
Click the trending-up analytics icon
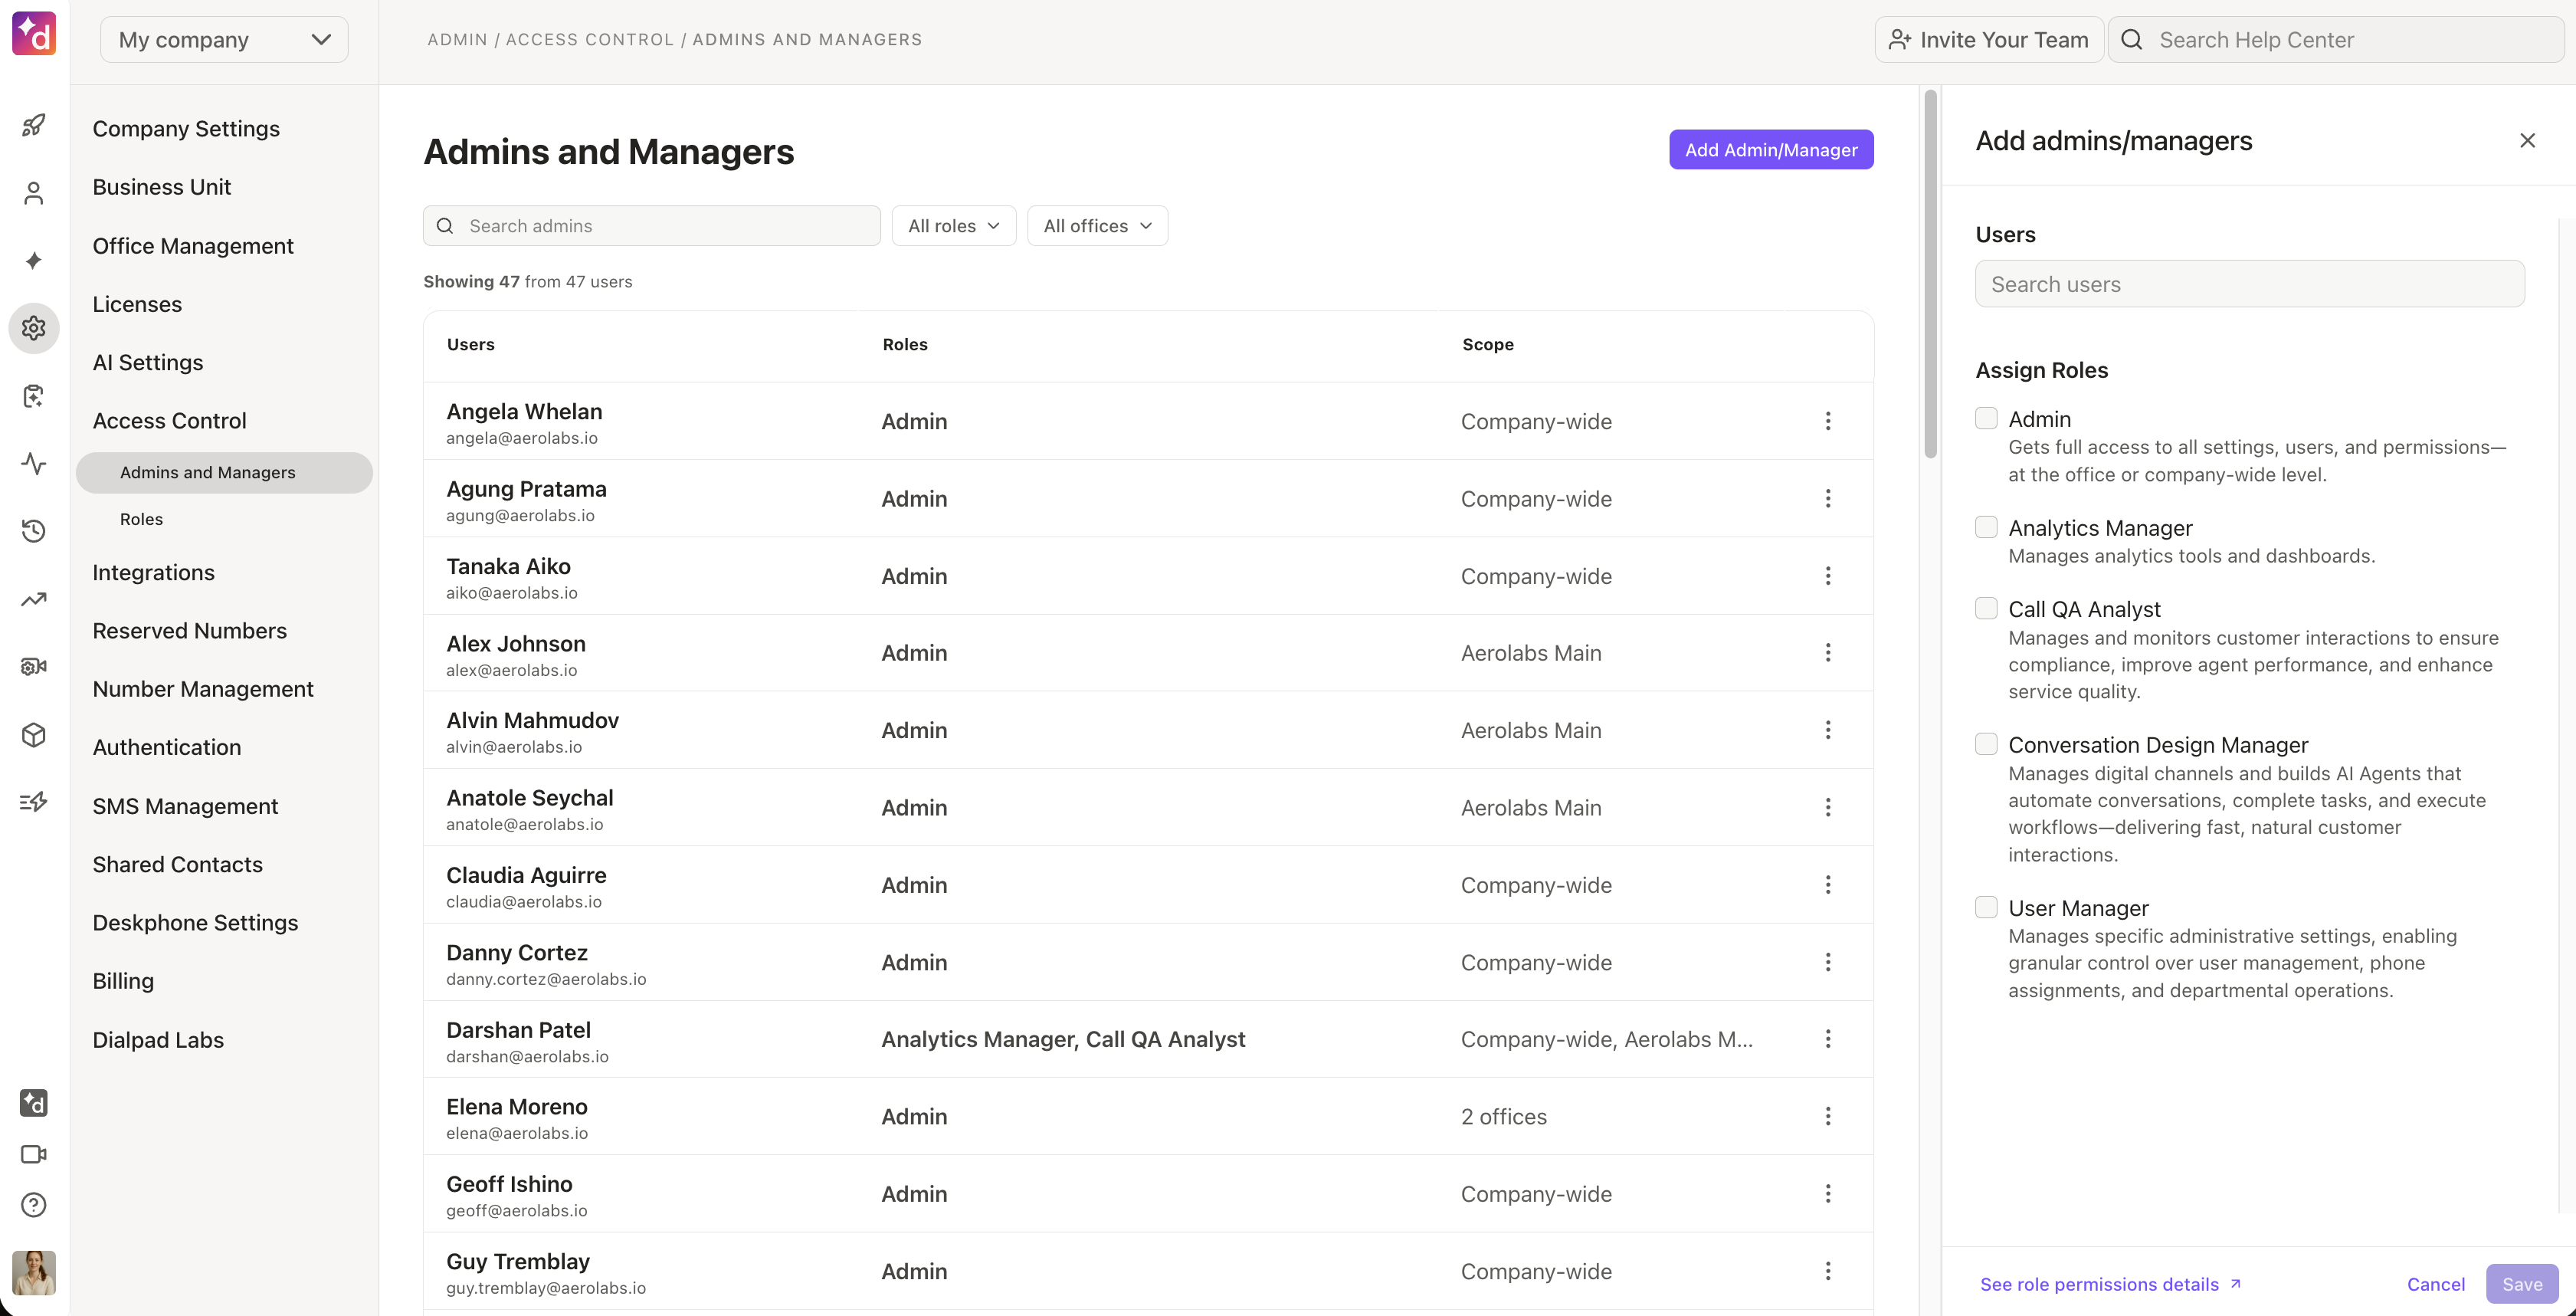coord(34,599)
